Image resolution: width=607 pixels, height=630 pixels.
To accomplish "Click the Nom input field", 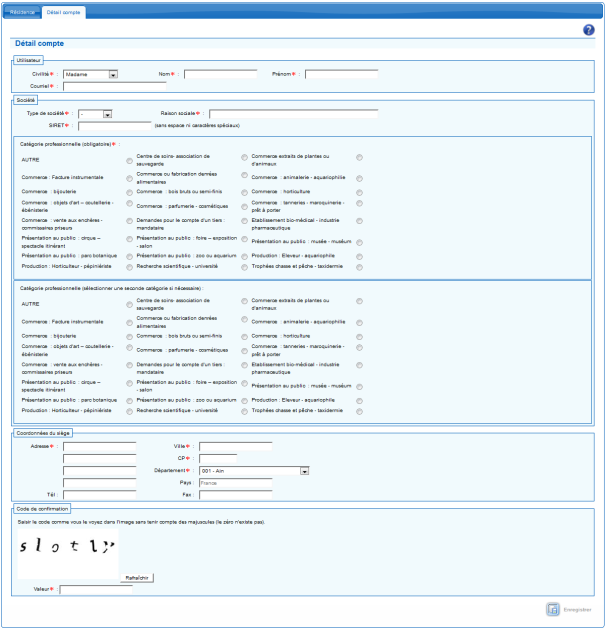I will (x=221, y=74).
